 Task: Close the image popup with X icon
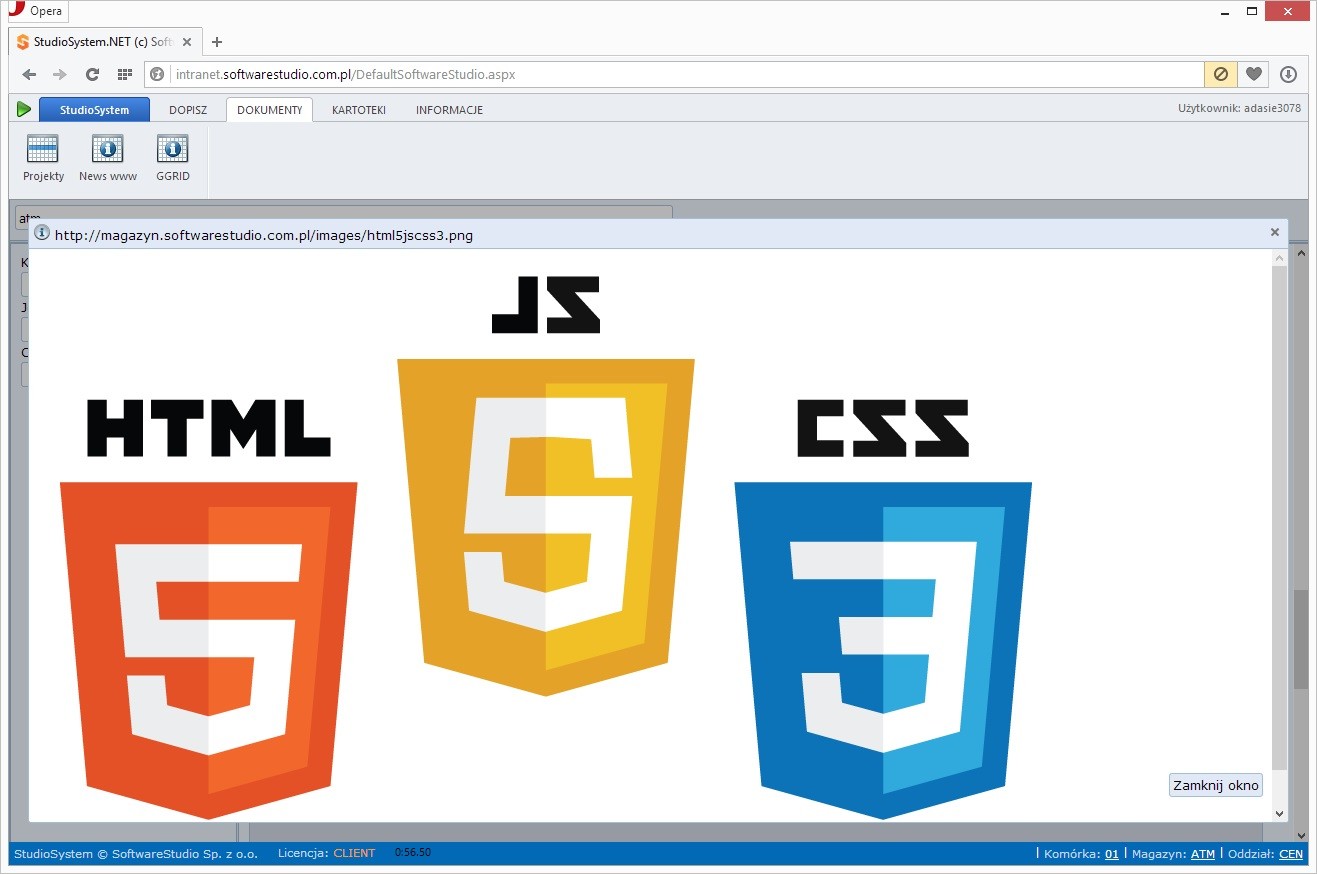[1275, 232]
